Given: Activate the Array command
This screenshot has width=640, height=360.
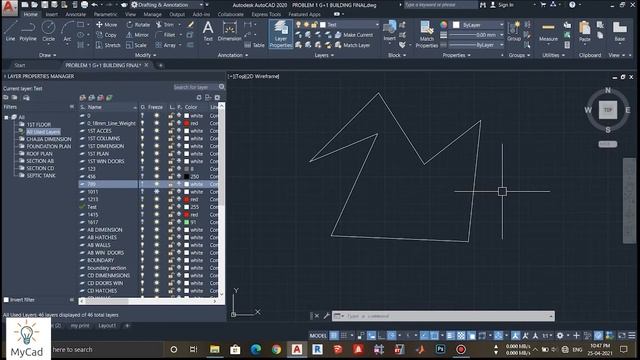Looking at the screenshot, I should click(x=166, y=45).
